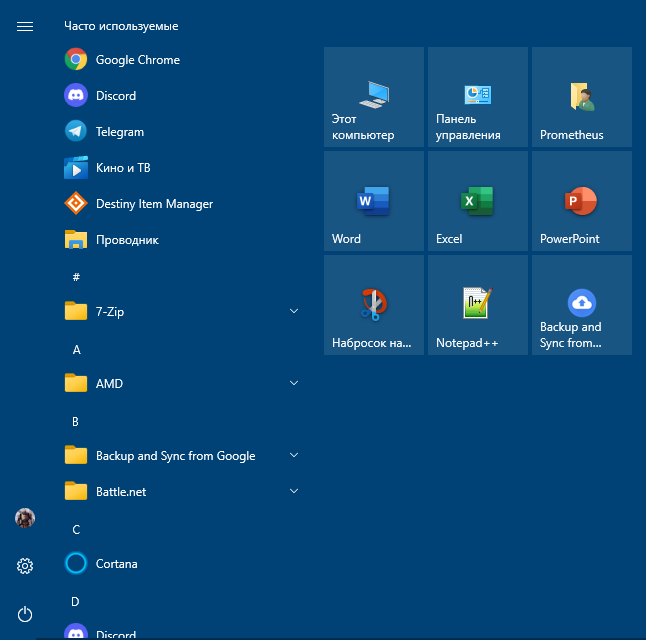Expand the AMD folder chevron
The height and width of the screenshot is (640, 646).
(x=294, y=383)
